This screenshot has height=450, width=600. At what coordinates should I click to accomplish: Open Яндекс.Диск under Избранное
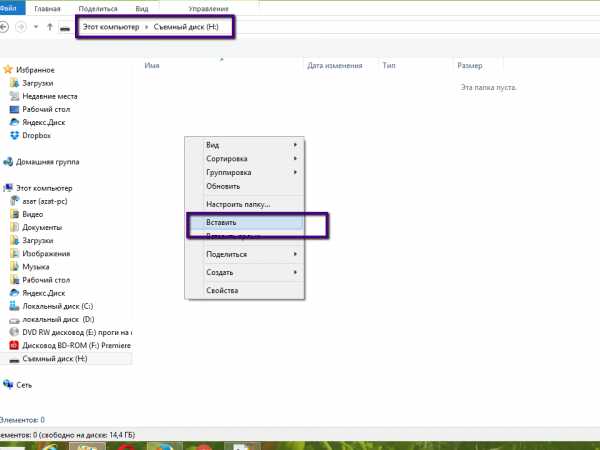tap(42, 122)
